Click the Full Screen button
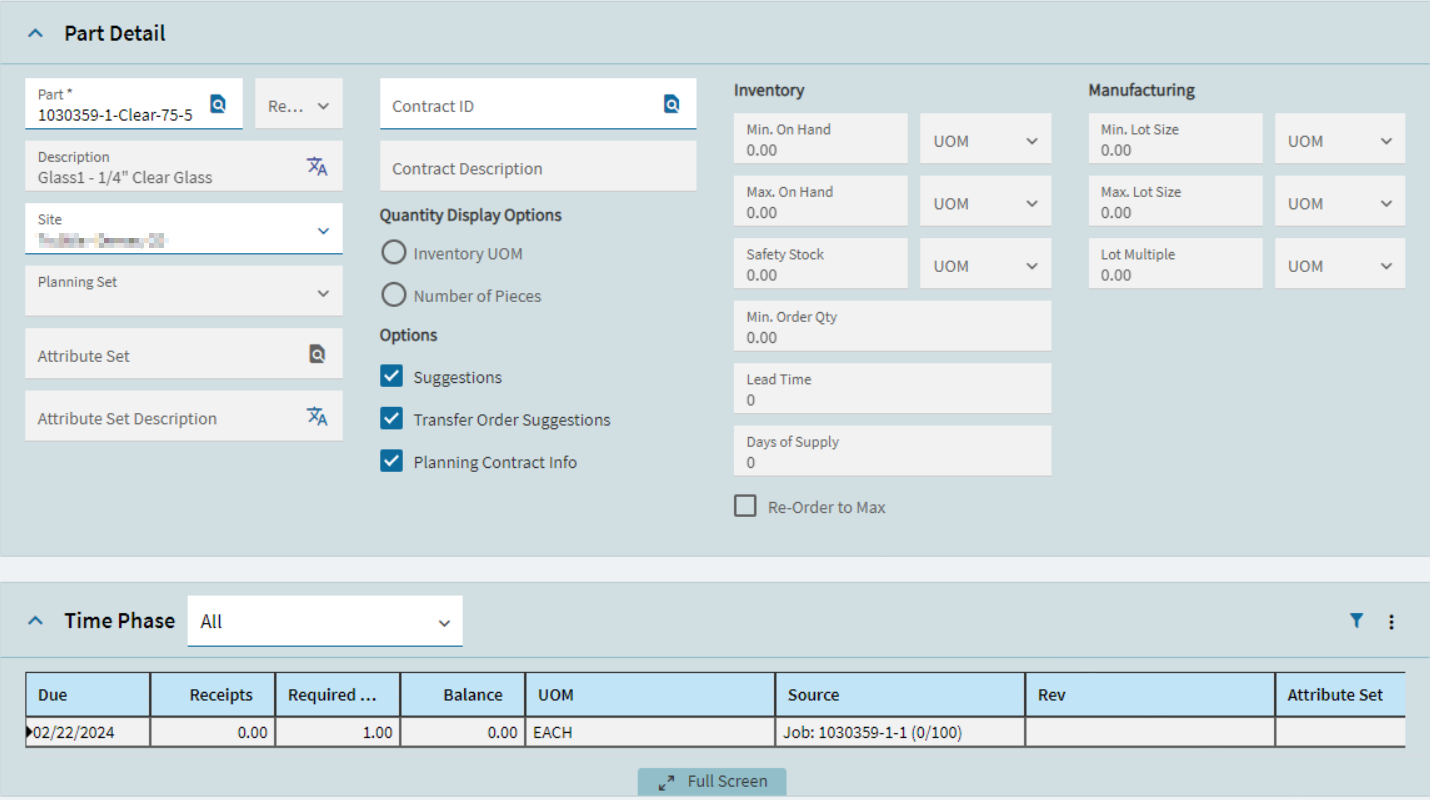The image size is (1430, 800). (x=712, y=782)
